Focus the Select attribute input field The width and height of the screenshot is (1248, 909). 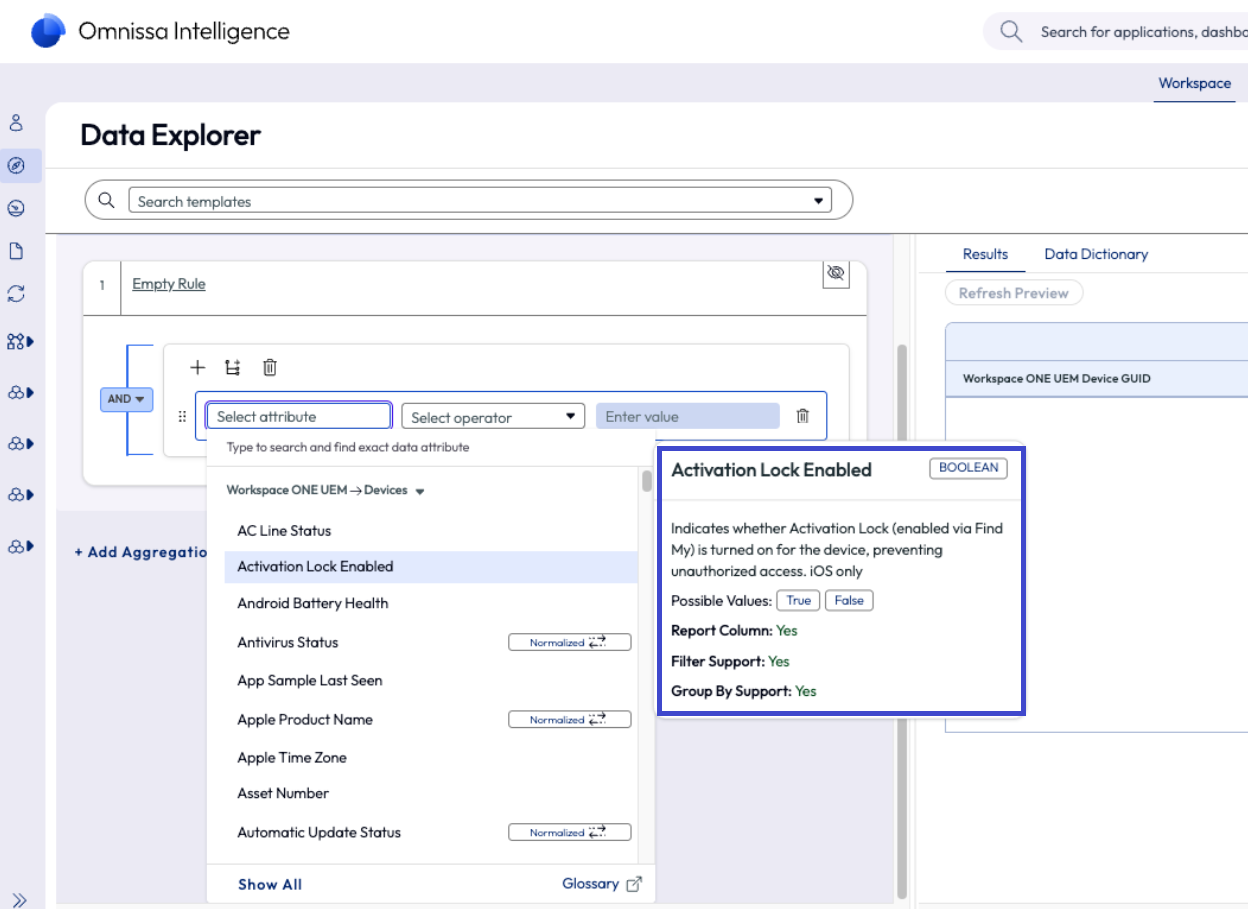point(298,416)
